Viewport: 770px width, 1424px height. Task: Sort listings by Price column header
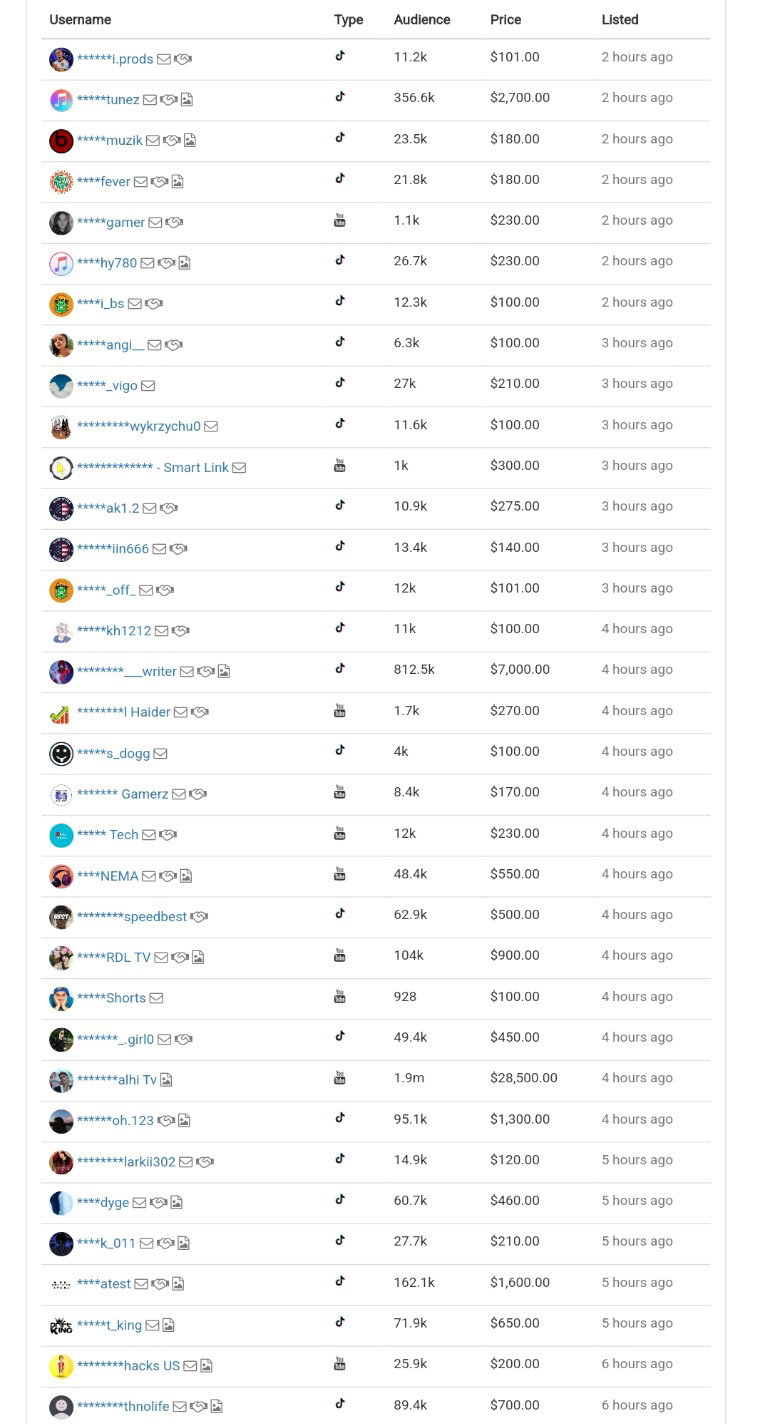(506, 19)
